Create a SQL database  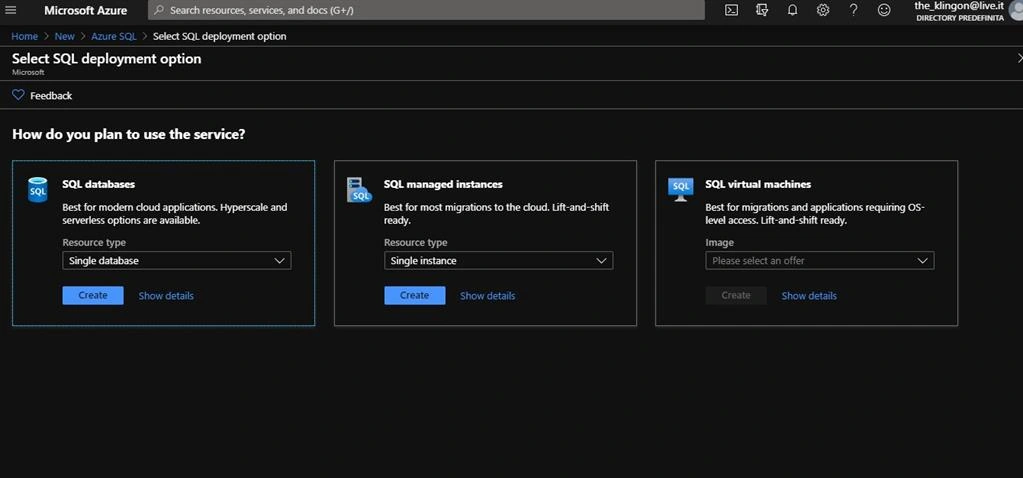(93, 295)
